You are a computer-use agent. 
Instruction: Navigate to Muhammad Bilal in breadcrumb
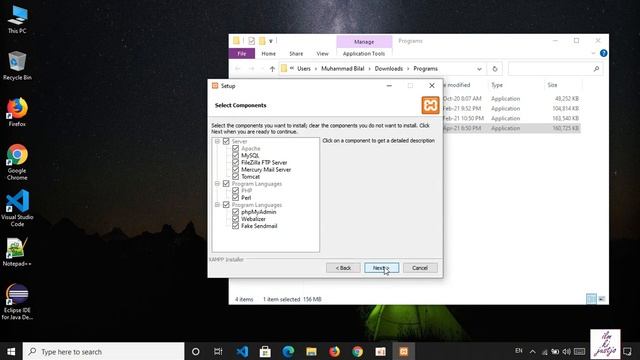[x=342, y=69]
